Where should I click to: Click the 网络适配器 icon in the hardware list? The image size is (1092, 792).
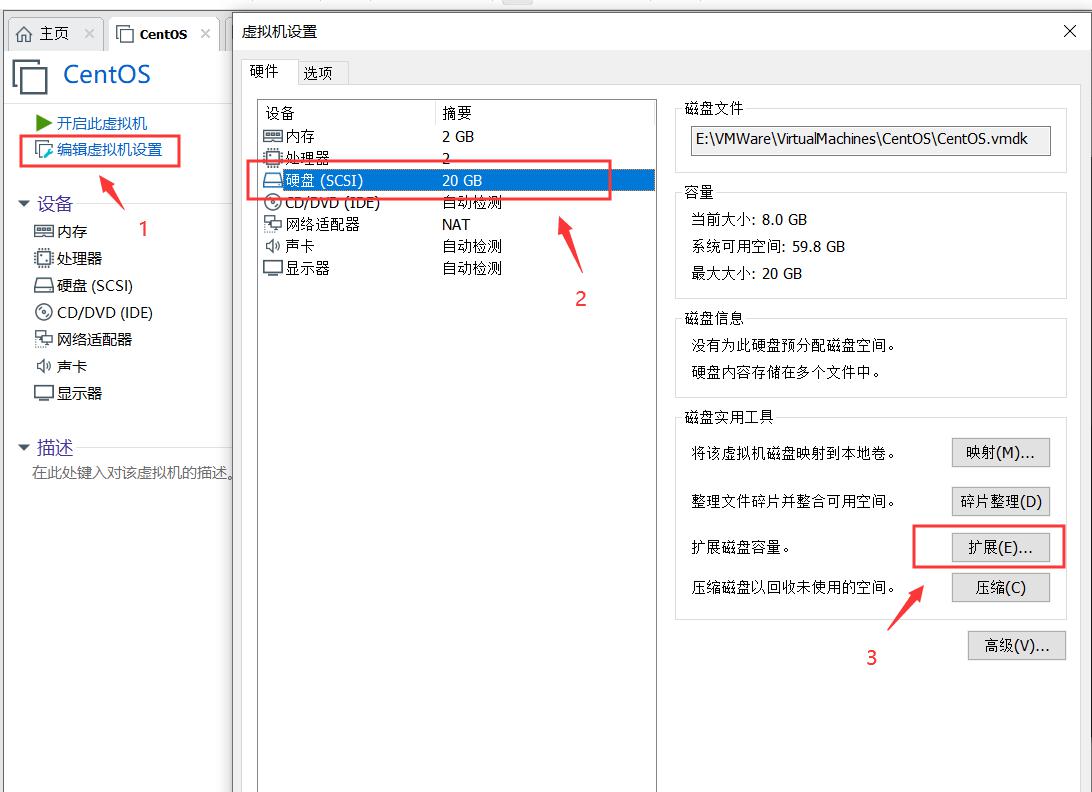pos(272,224)
